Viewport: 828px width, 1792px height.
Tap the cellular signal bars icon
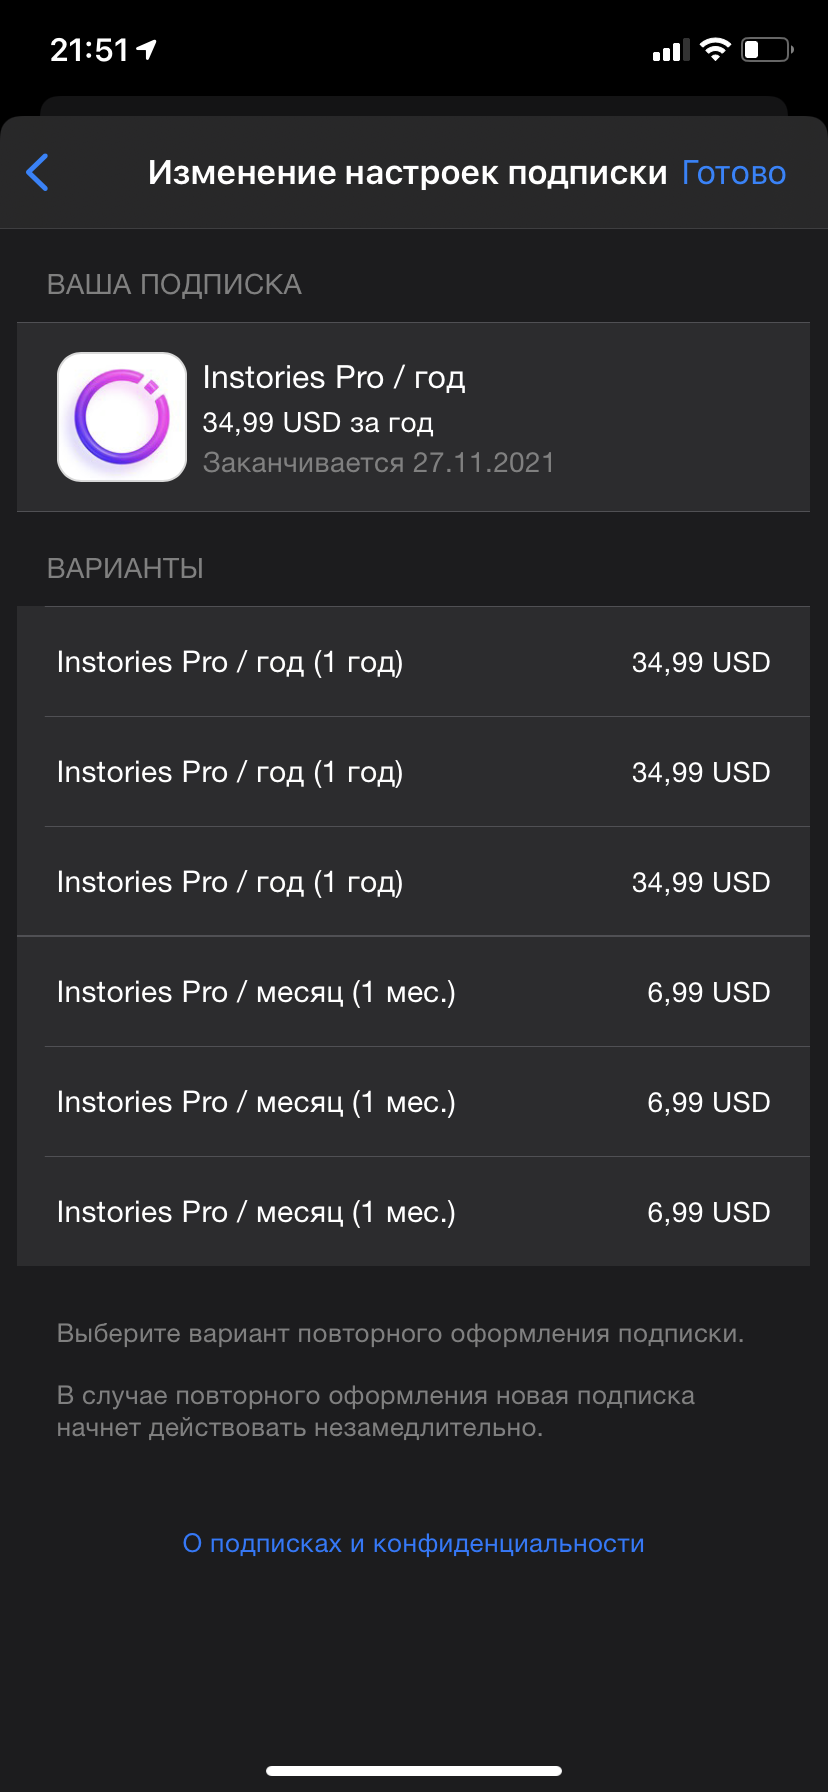[x=671, y=50]
